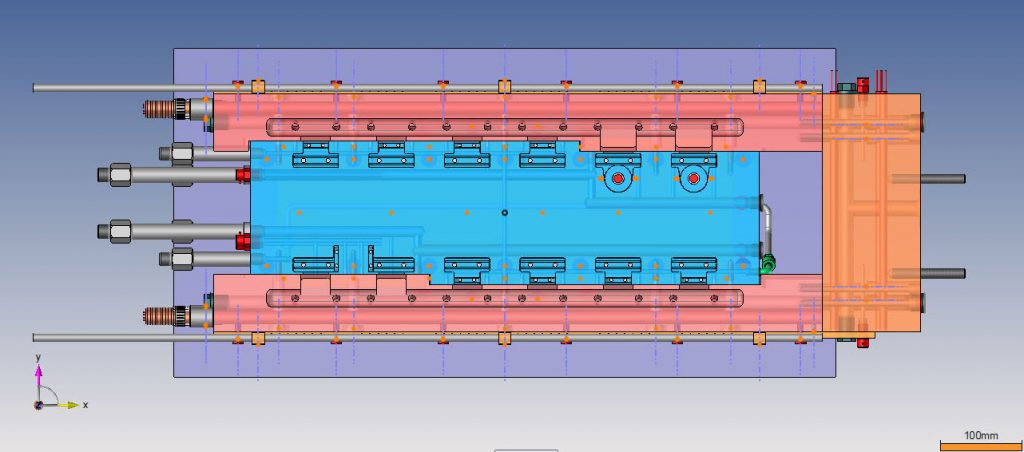The image size is (1024, 452).
Task: Pick the green fitting beside blue plate
Action: click(767, 263)
